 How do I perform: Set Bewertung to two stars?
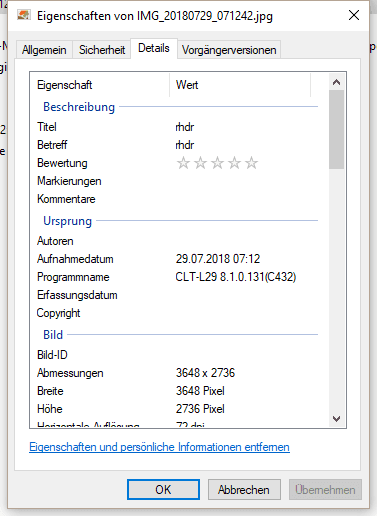tap(200, 163)
